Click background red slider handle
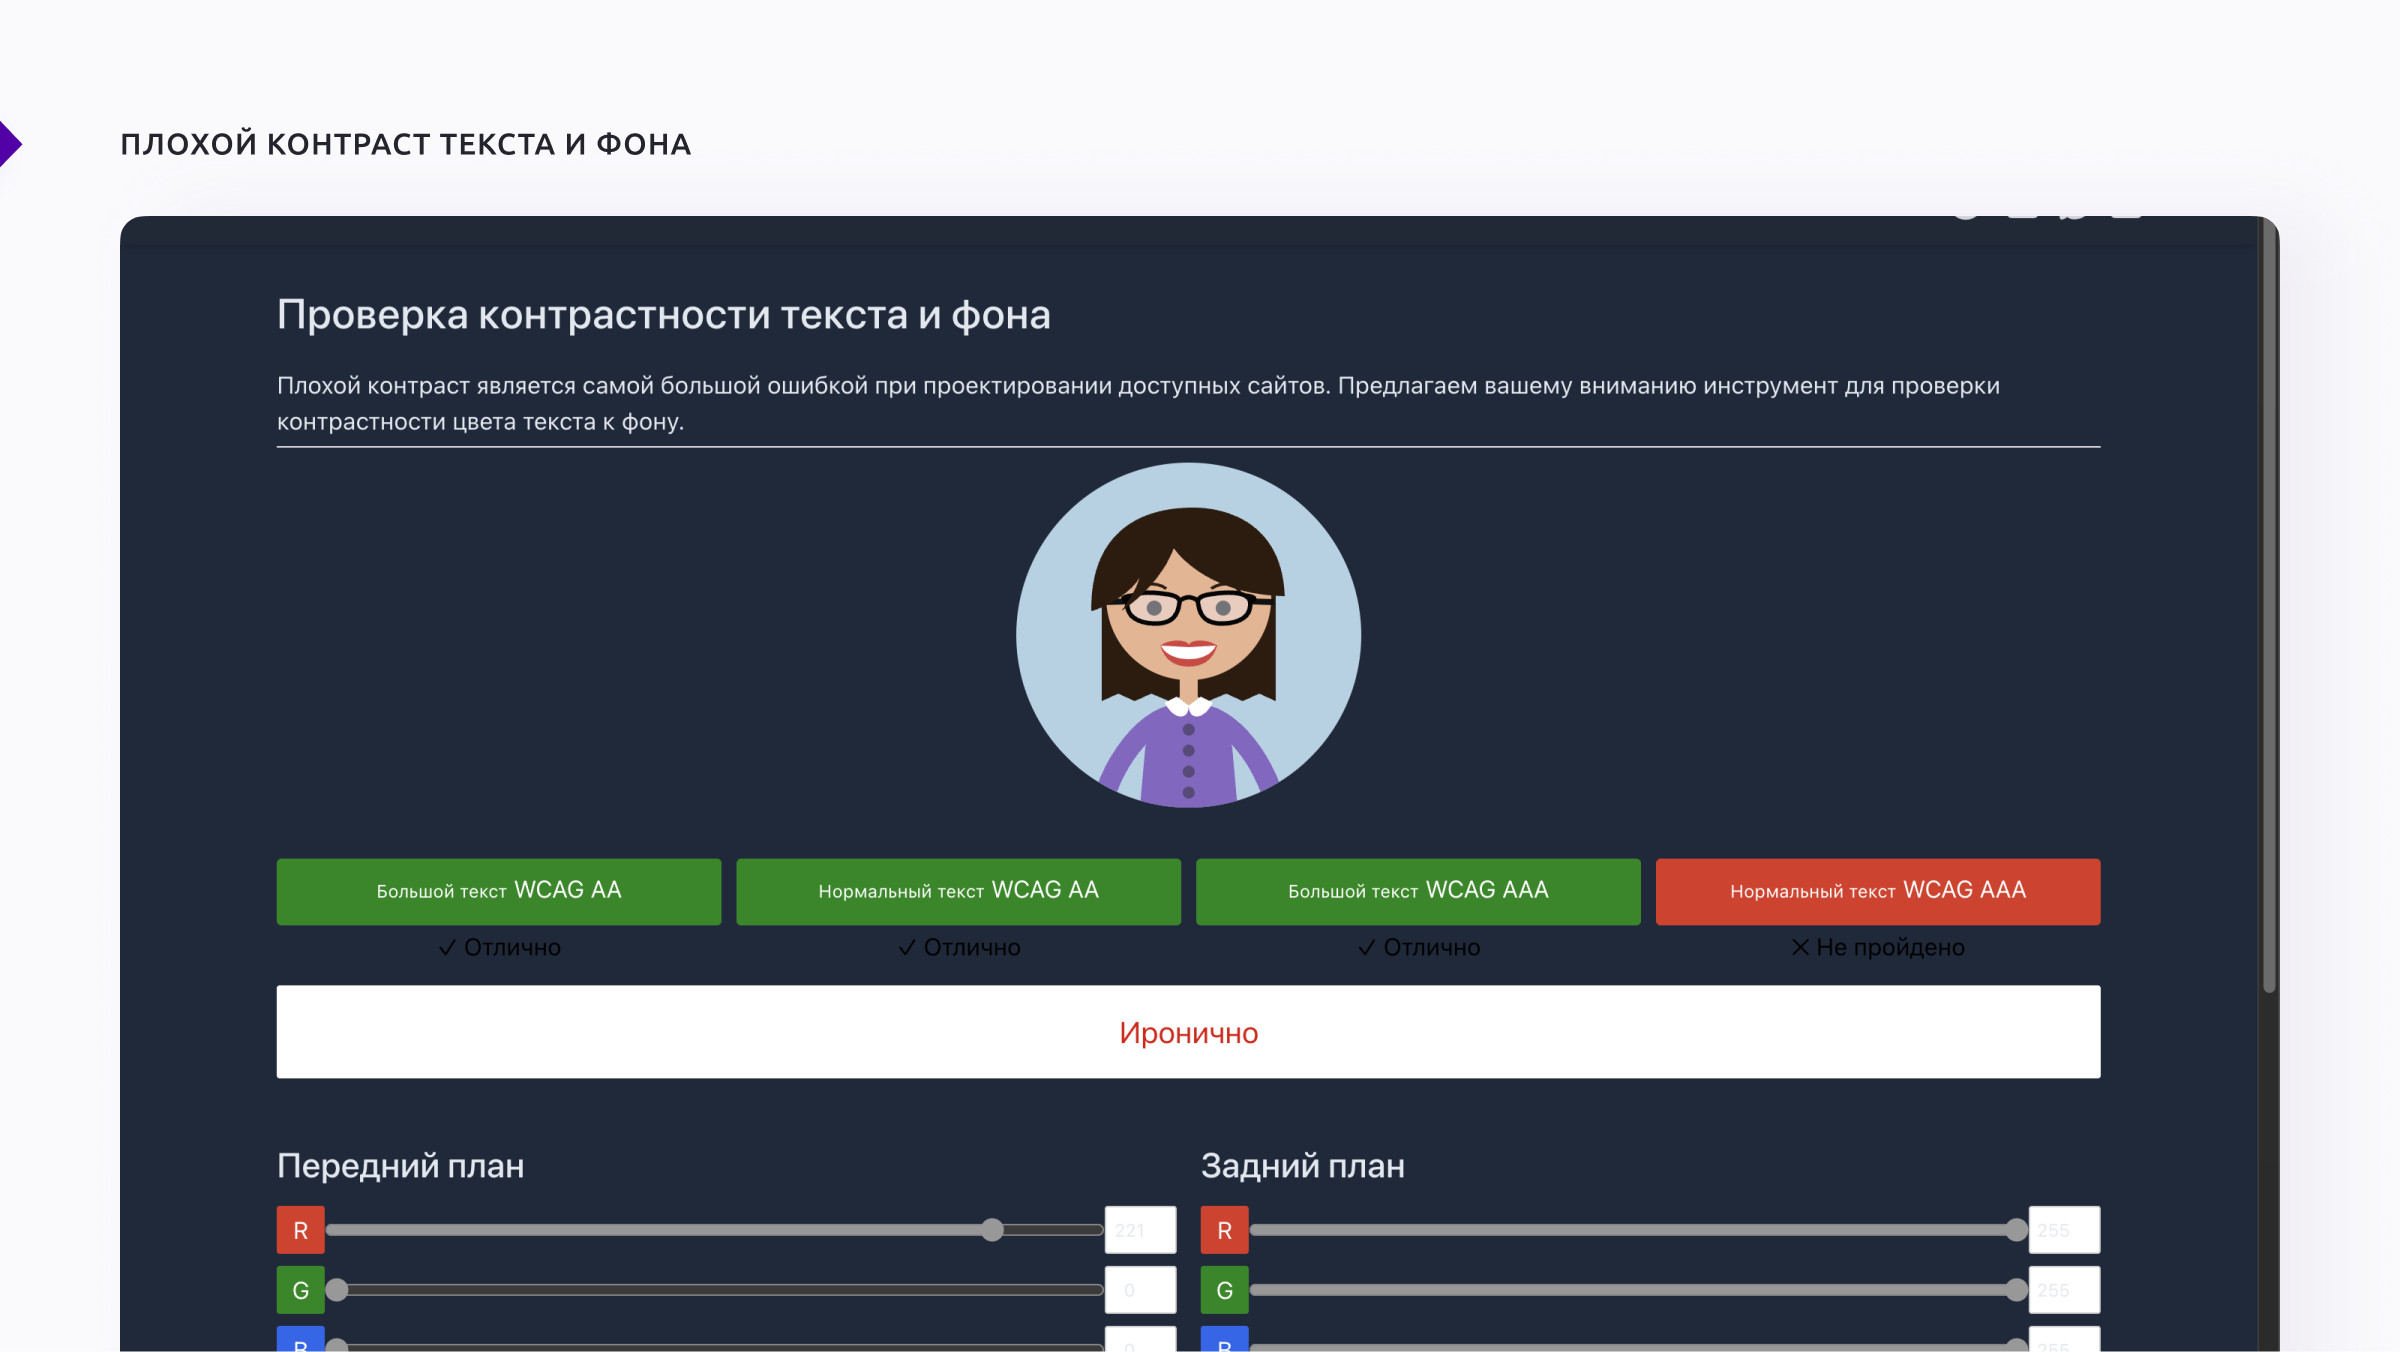 click(x=2016, y=1230)
